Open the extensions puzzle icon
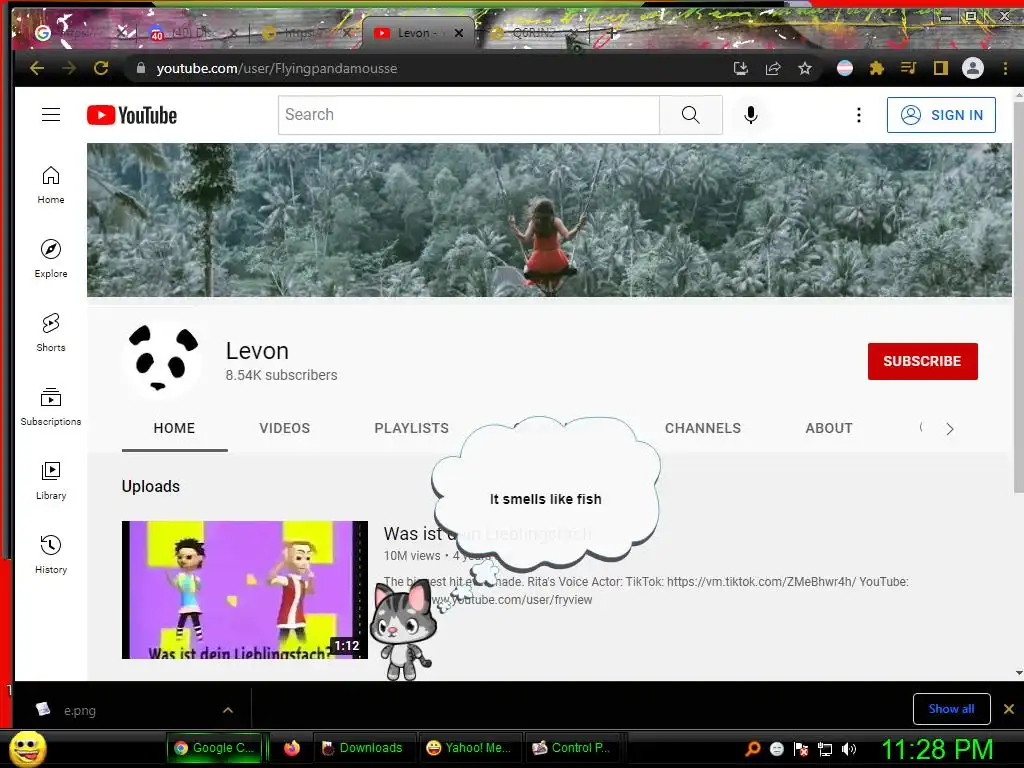This screenshot has width=1024, height=768. coord(876,68)
